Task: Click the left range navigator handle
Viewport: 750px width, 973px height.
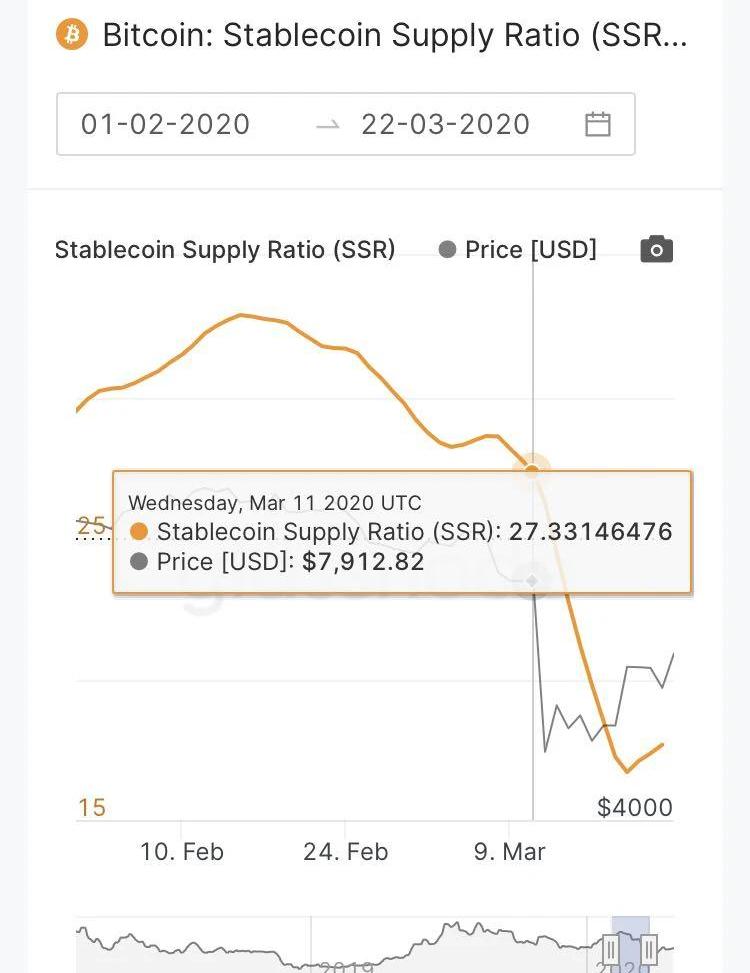Action: pos(611,948)
